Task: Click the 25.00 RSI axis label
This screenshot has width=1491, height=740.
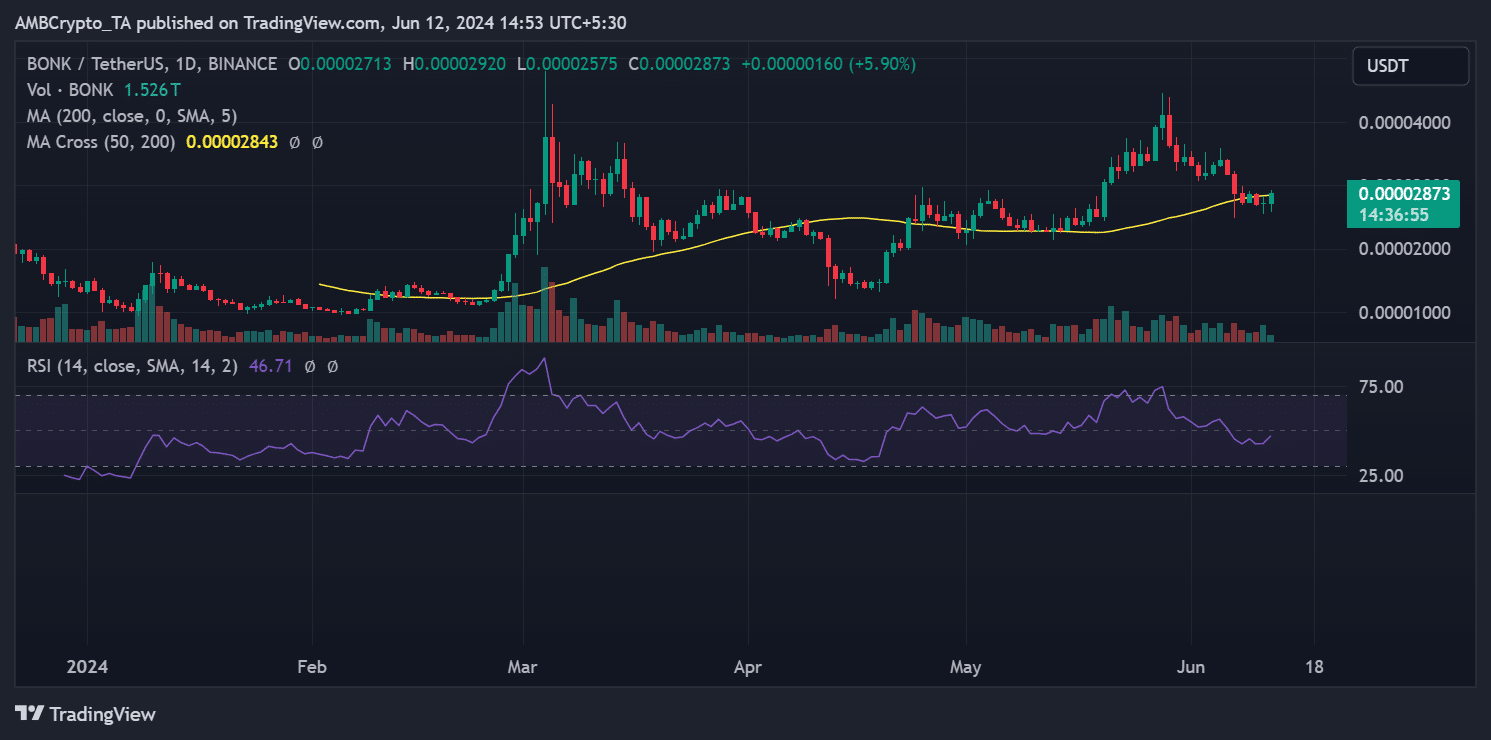Action: 1383,476
